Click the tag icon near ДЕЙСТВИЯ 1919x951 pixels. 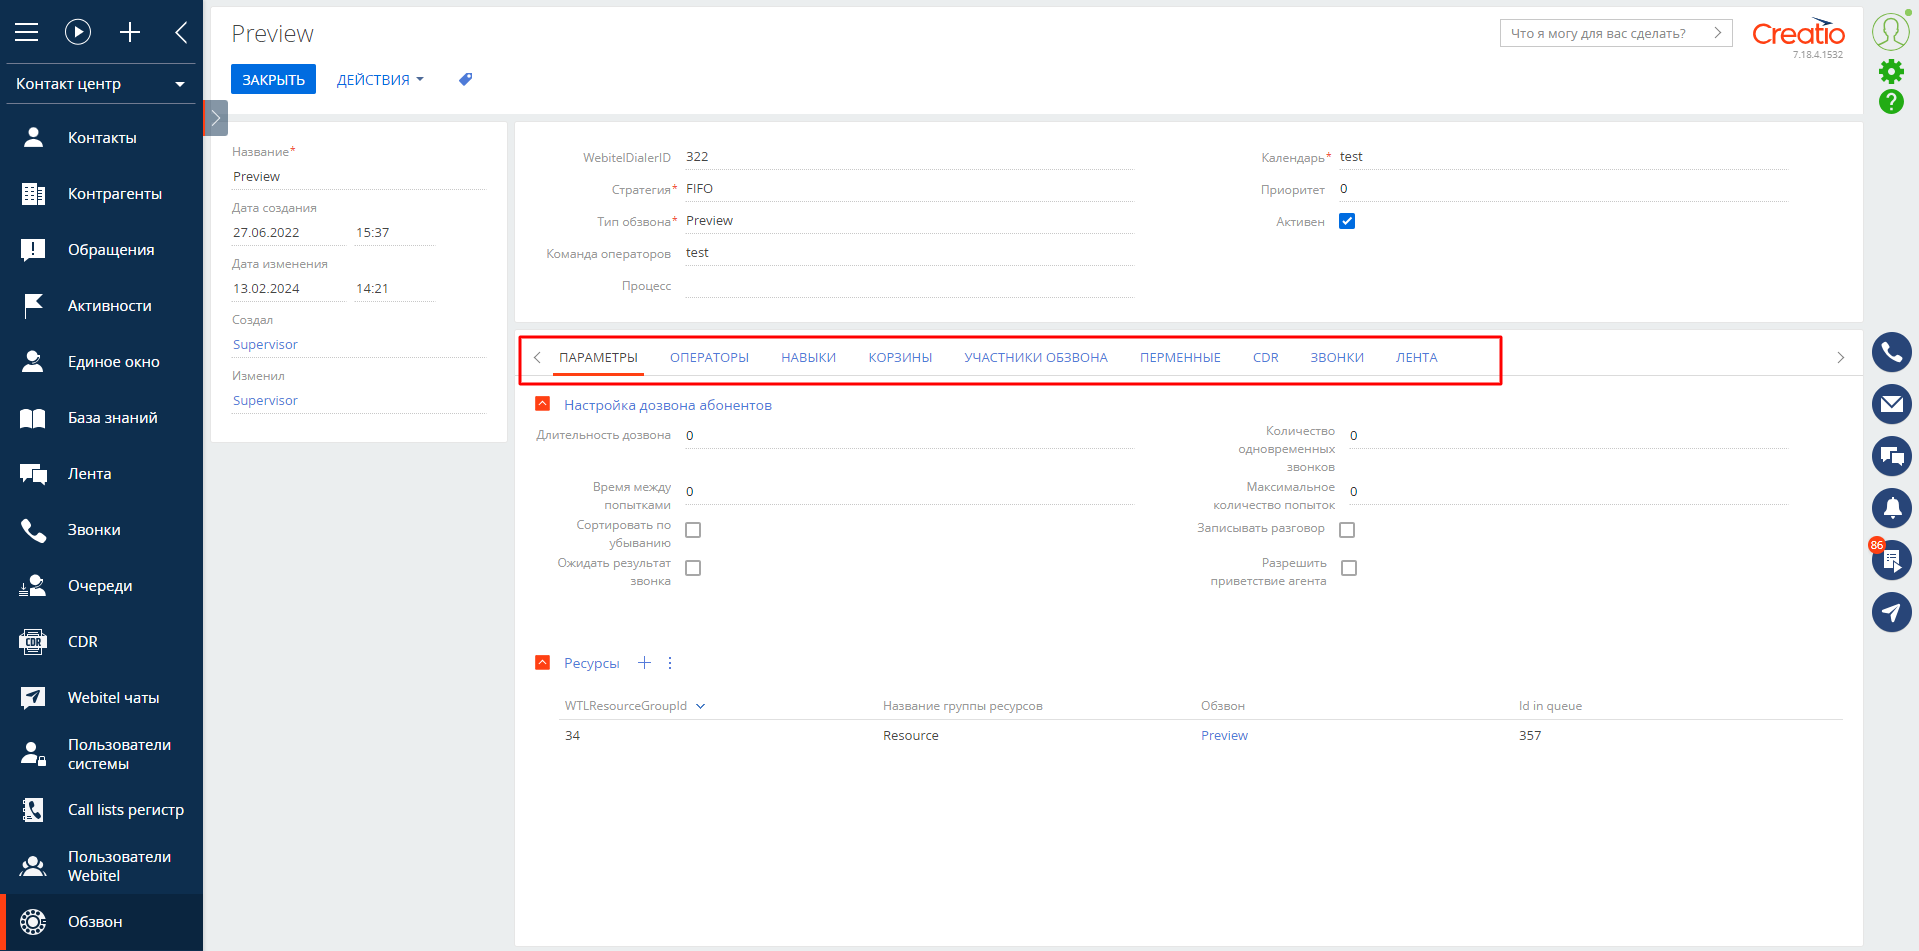(x=465, y=79)
